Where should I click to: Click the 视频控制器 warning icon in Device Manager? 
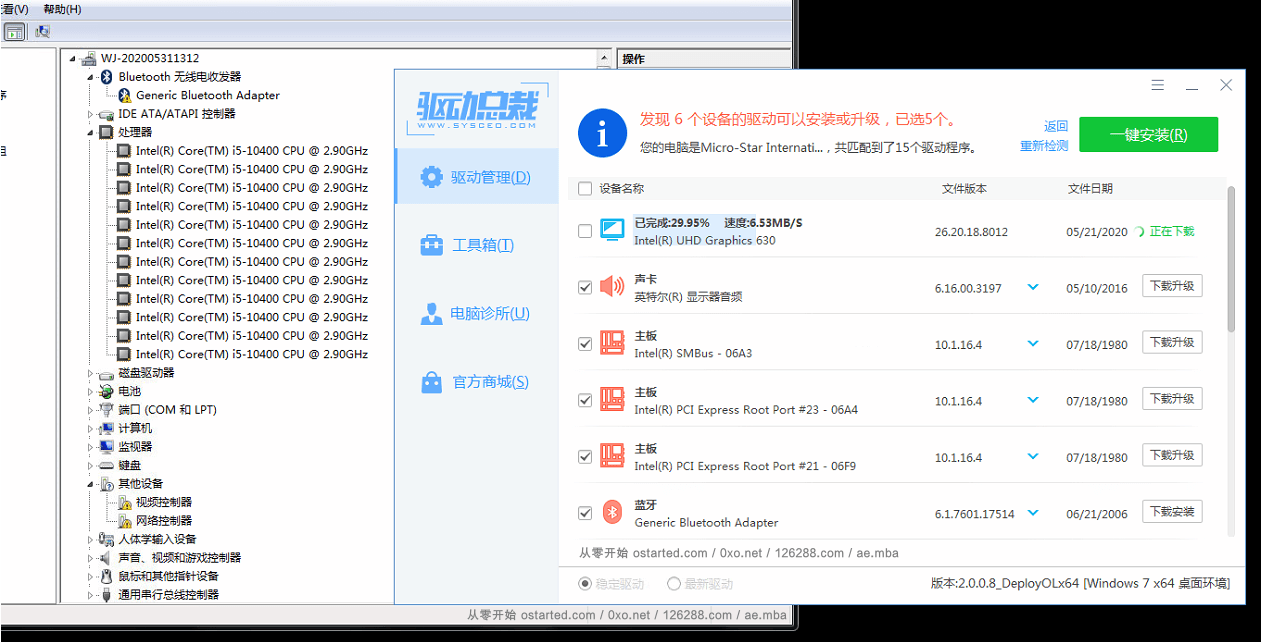pyautogui.click(x=124, y=502)
